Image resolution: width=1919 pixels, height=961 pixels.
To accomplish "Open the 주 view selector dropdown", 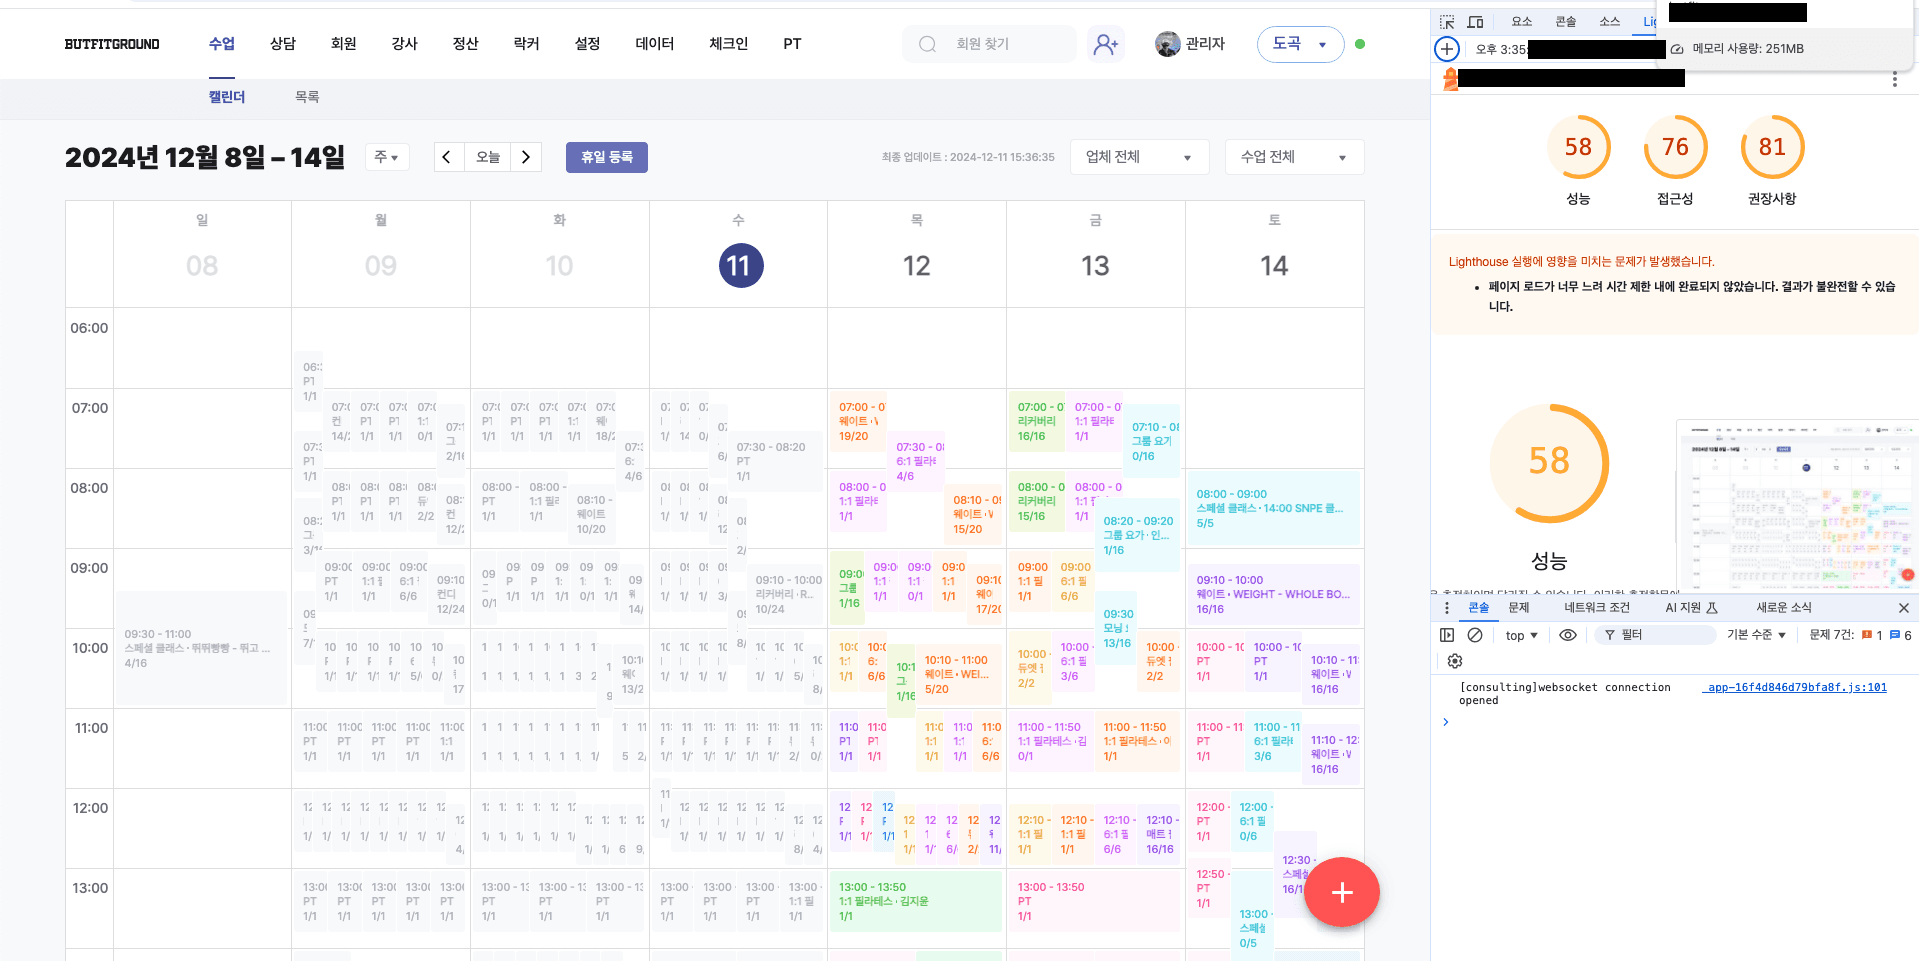I will click(x=387, y=157).
